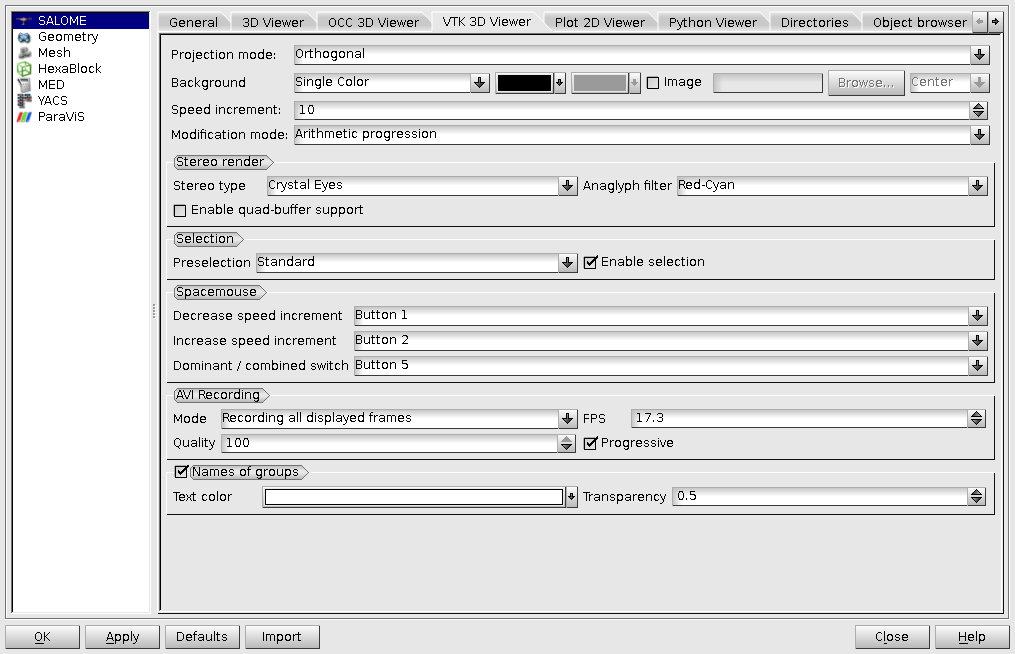
Task: Restore settings using the Defaults button
Action: click(202, 636)
